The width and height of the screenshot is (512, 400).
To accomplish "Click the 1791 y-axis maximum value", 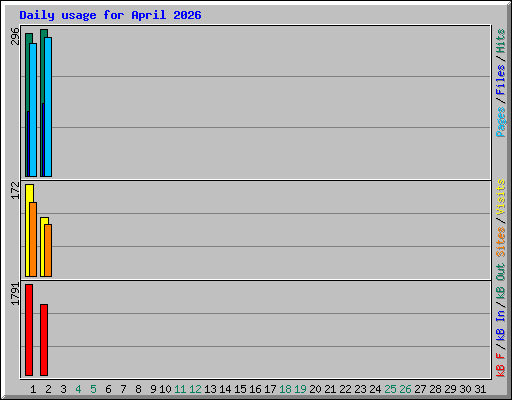I will click(15, 294).
